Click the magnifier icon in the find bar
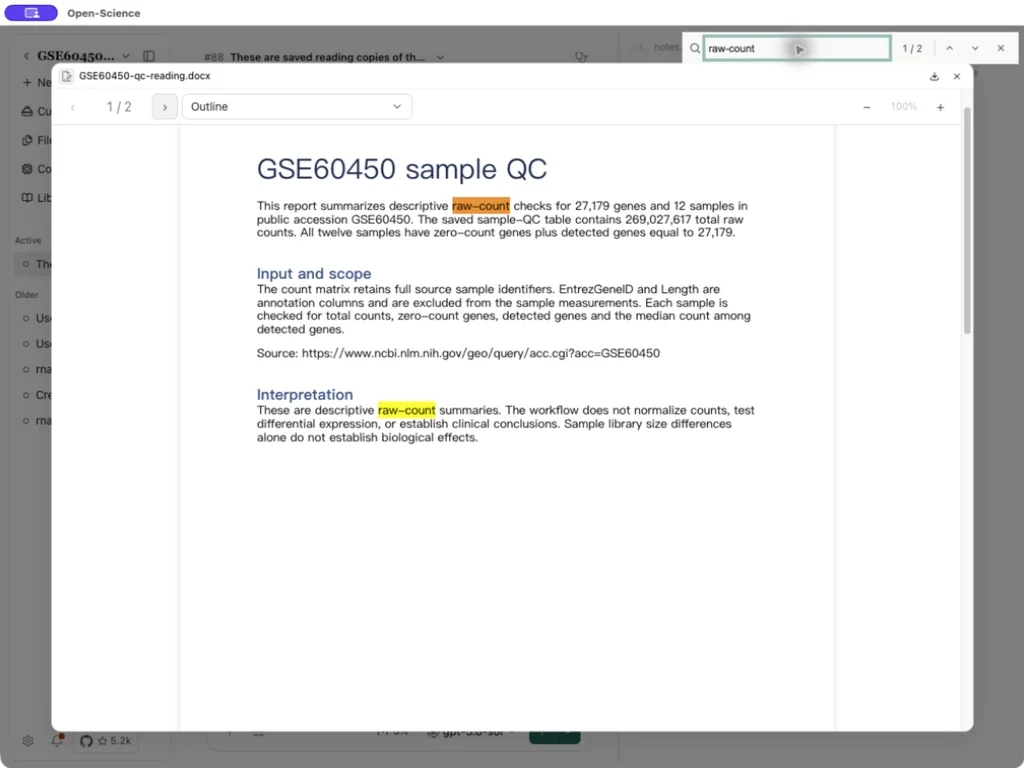This screenshot has height=768, width=1024. (x=695, y=48)
